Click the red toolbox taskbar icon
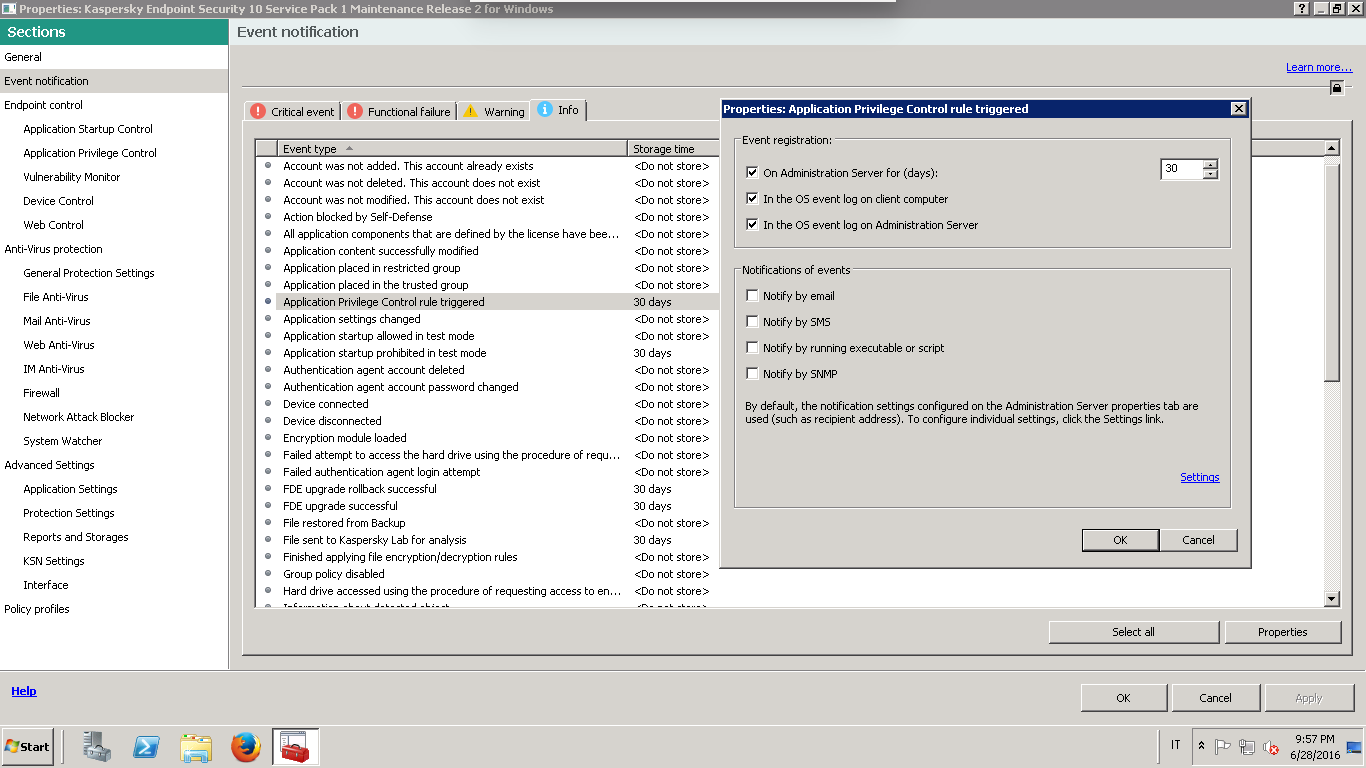 coord(295,746)
